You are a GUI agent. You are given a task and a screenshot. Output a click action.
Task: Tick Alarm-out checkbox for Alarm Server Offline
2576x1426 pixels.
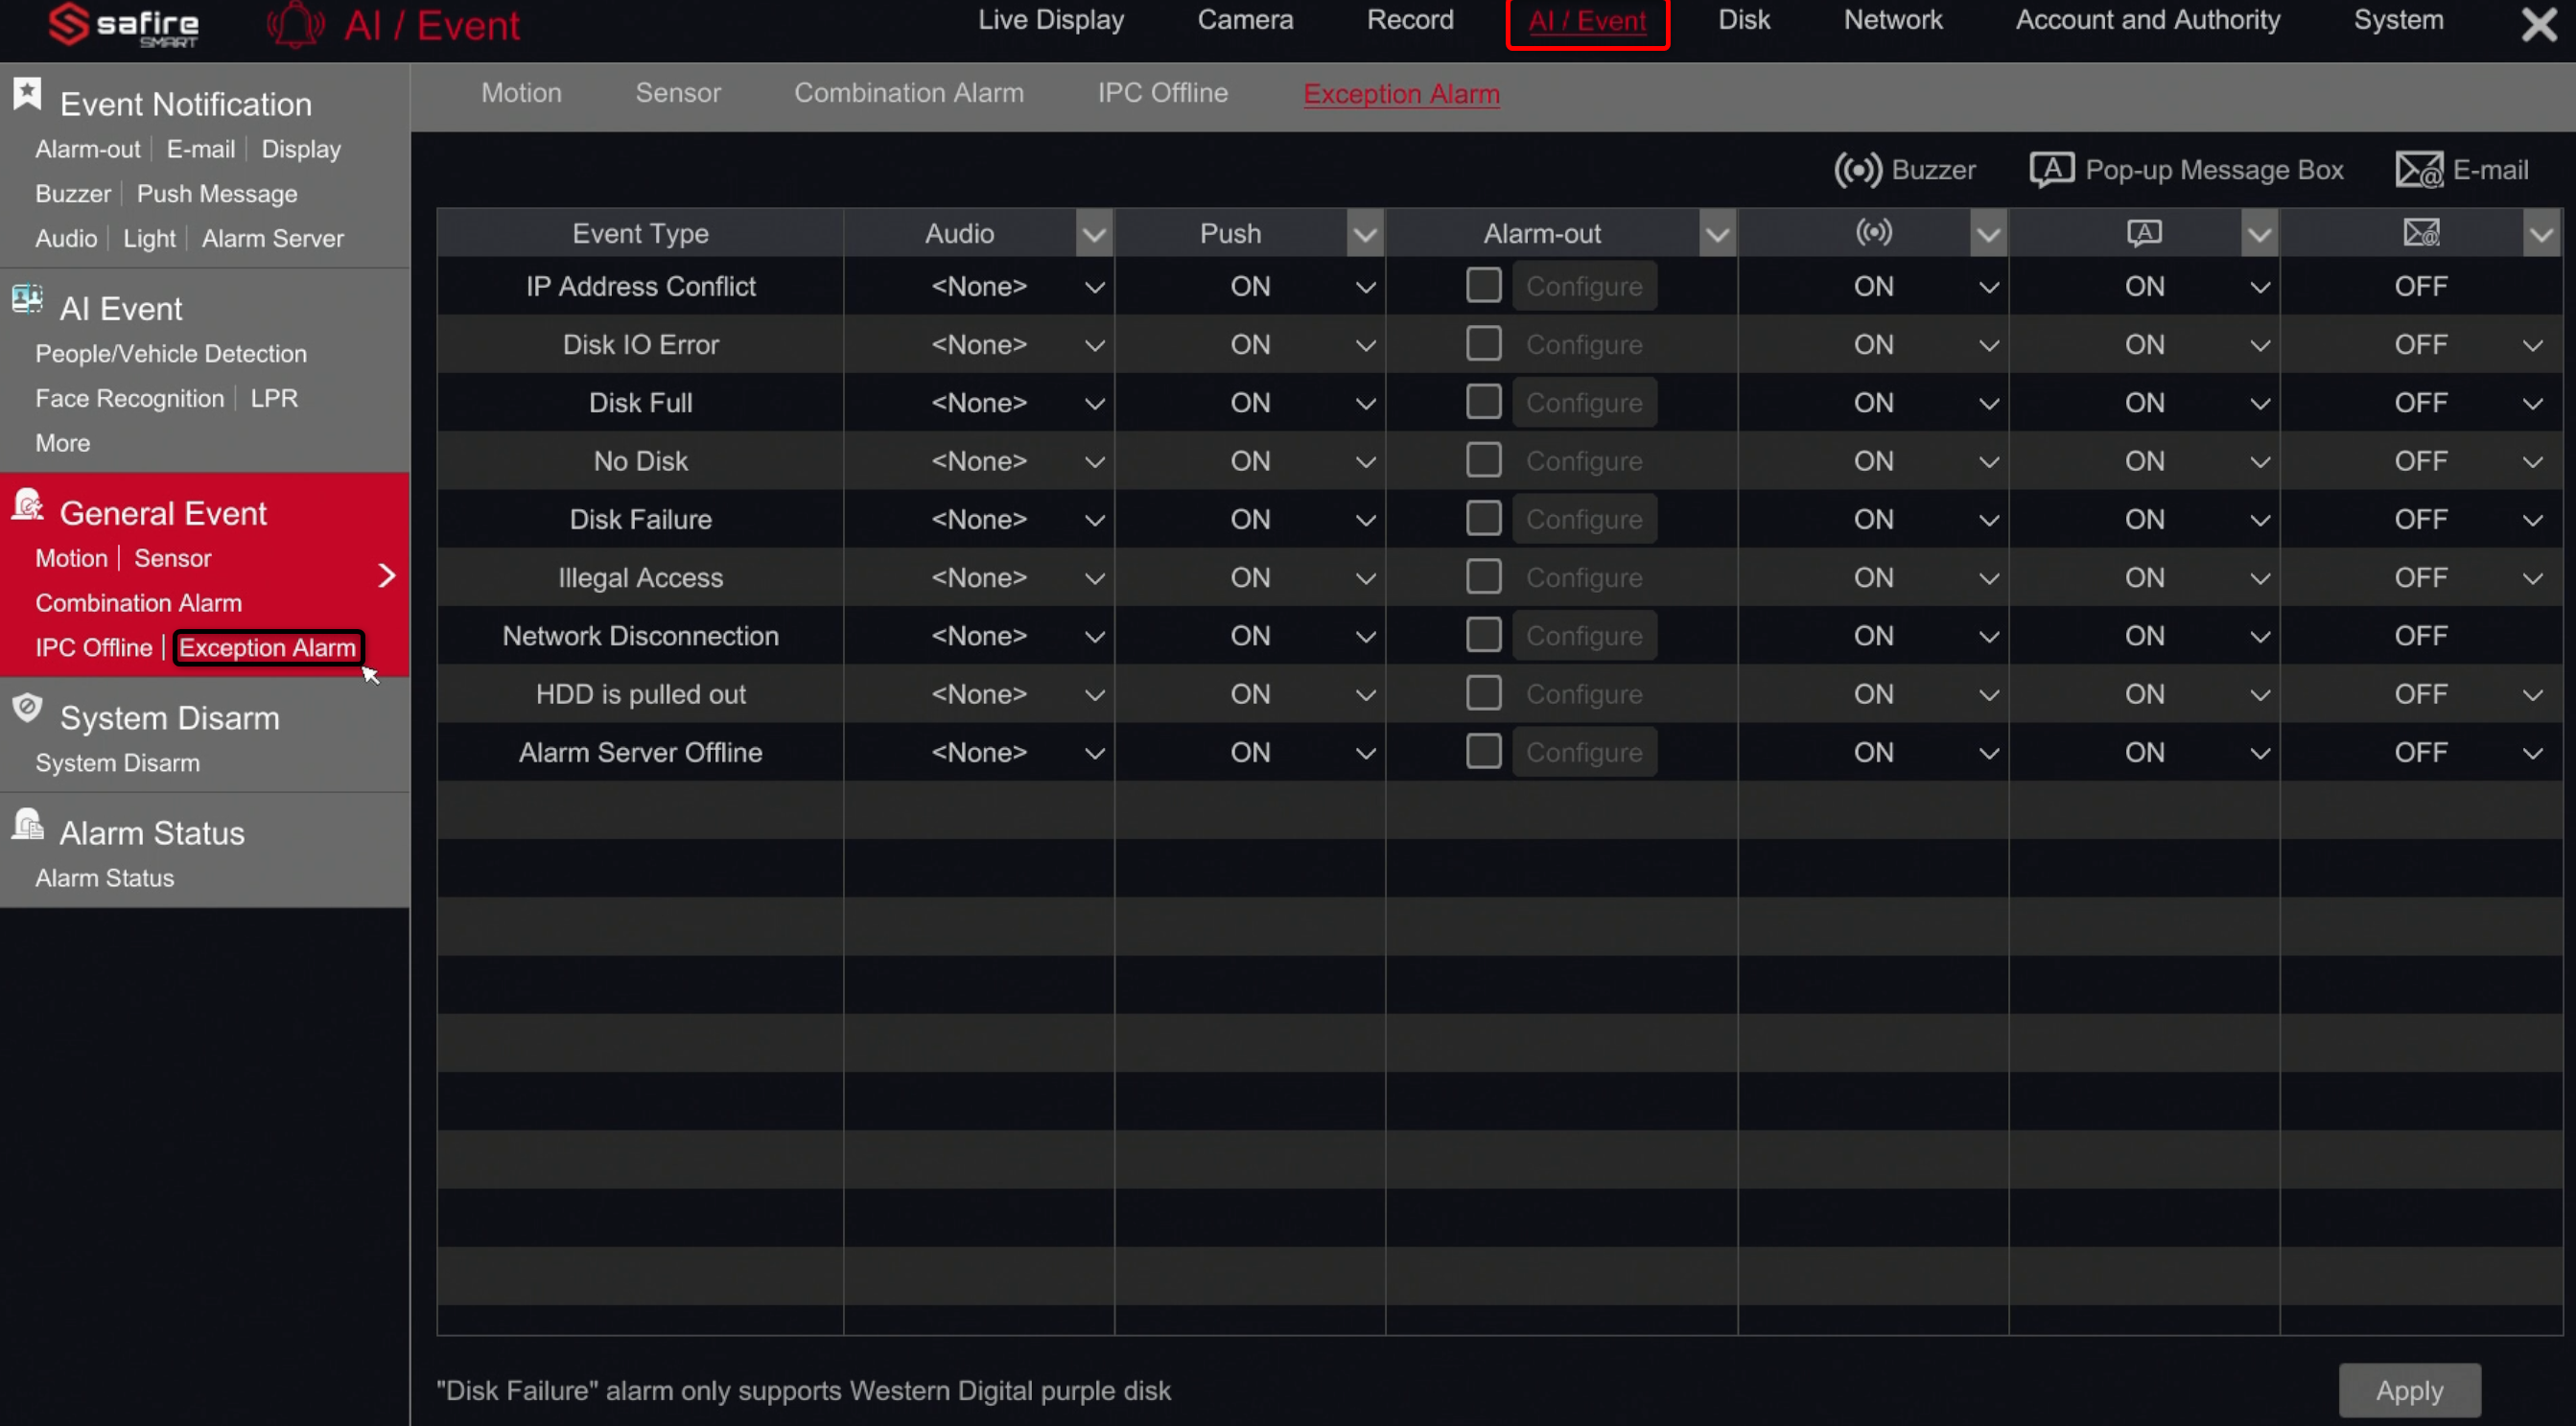click(1483, 751)
